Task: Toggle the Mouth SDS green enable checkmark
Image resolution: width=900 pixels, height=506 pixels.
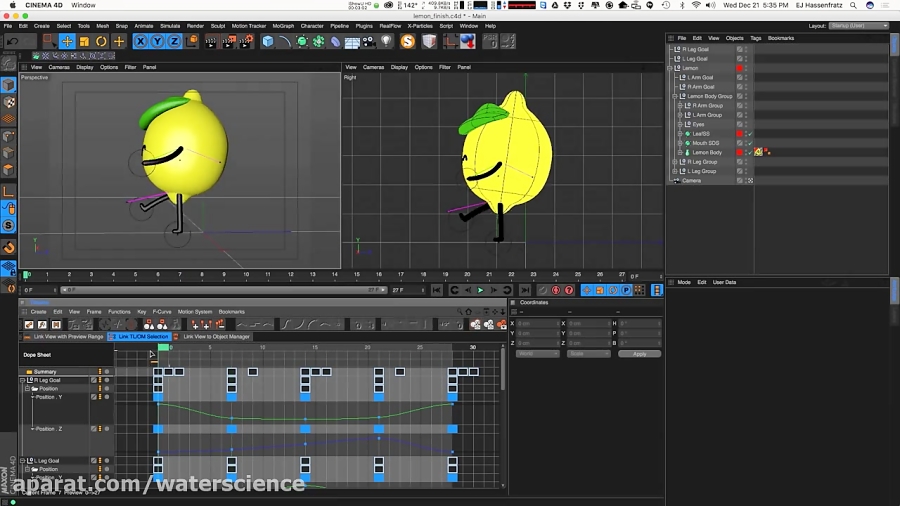Action: click(x=750, y=143)
